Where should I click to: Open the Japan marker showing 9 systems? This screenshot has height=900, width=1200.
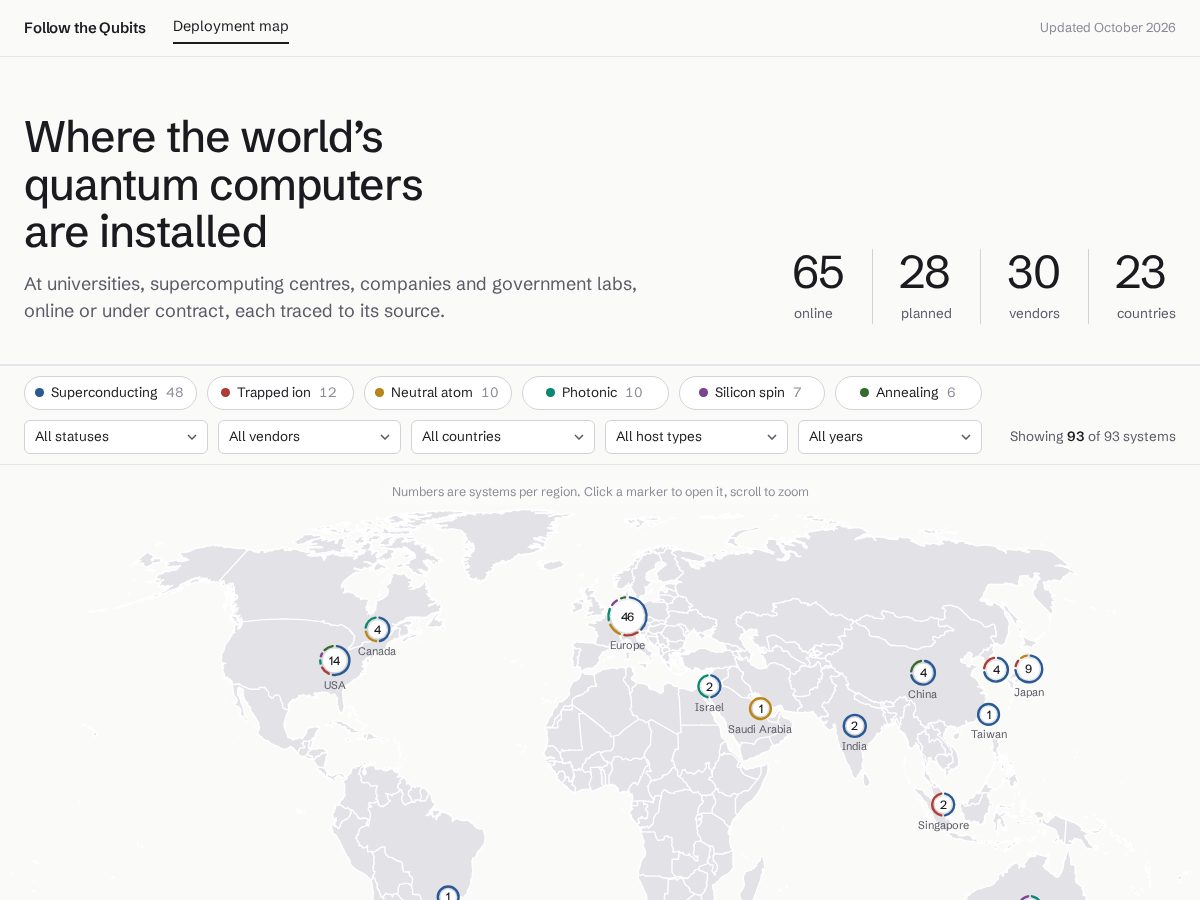coord(1028,669)
